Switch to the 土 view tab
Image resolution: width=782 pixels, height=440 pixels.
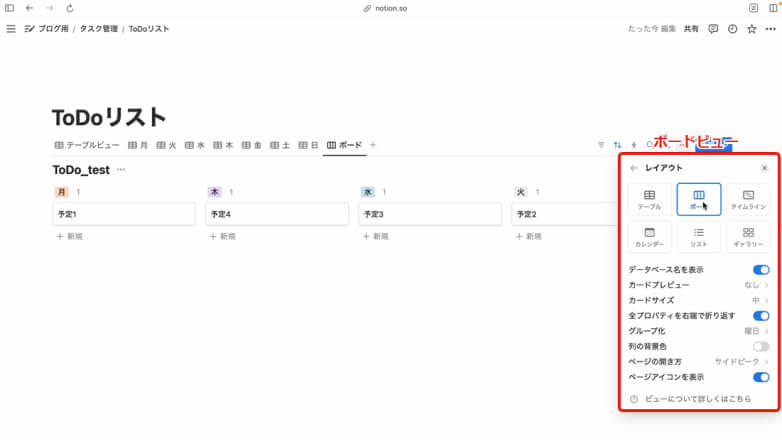point(280,145)
